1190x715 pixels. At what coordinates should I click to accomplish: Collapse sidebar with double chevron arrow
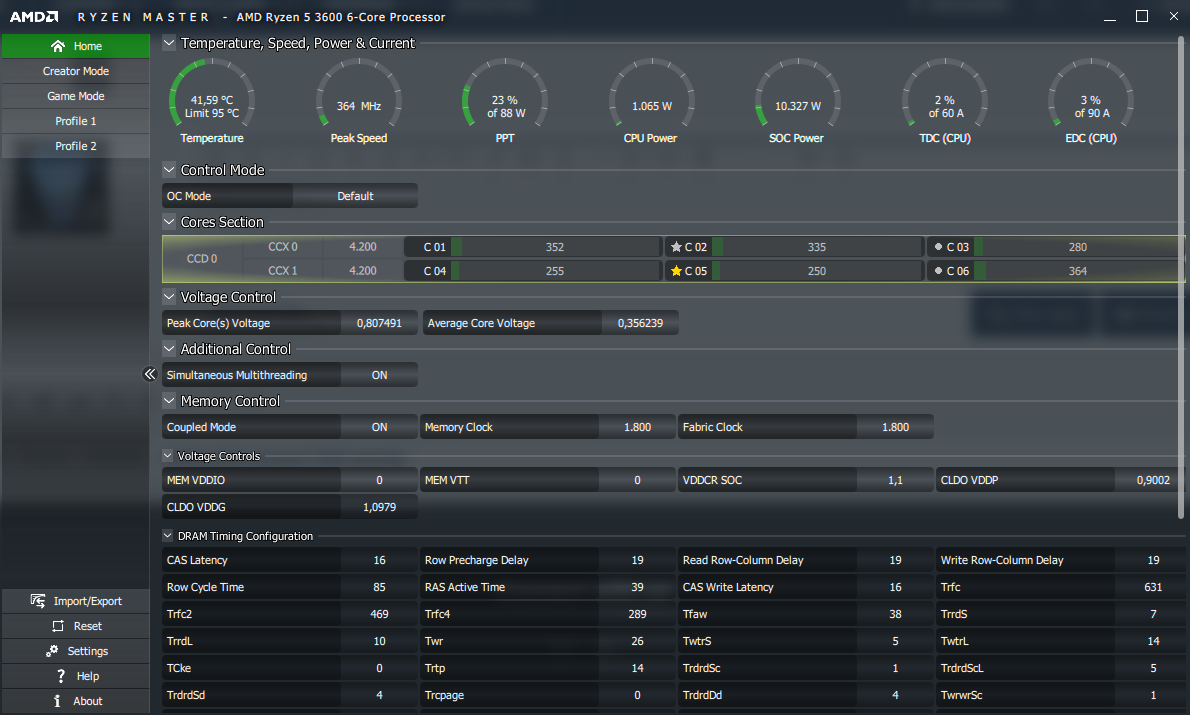(x=150, y=374)
